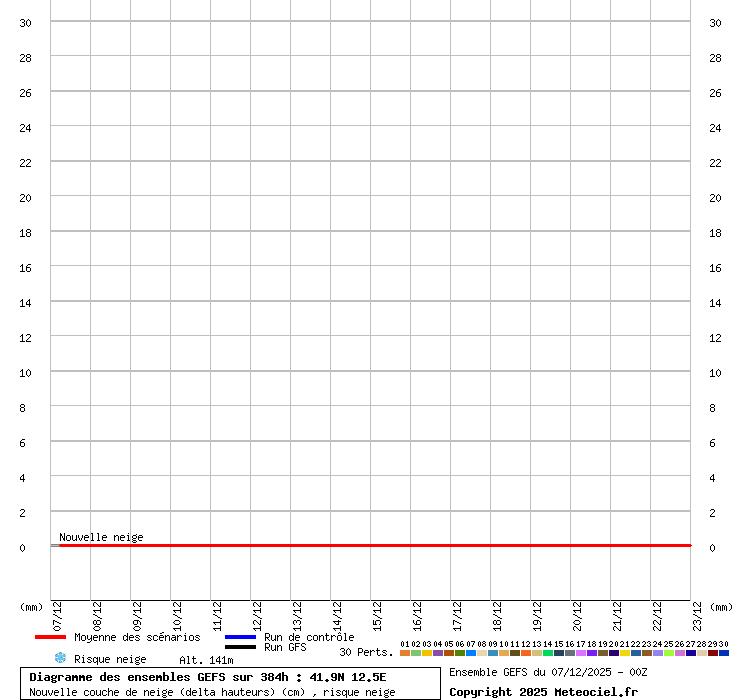The width and height of the screenshot is (740, 700).
Task: Click the Ensemble GEFS du 07/12/2025 text
Action: (x=548, y=672)
